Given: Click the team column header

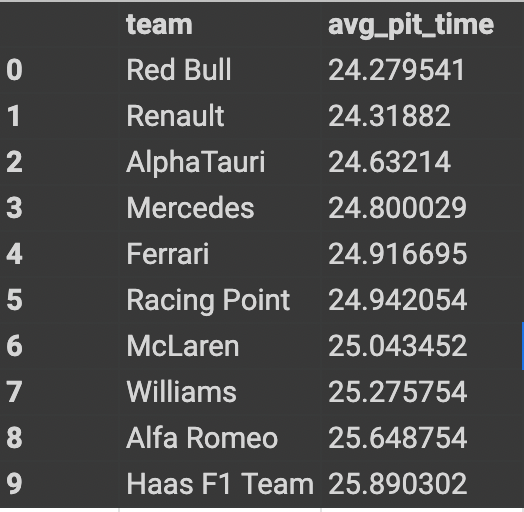Looking at the screenshot, I should pyautogui.click(x=159, y=25).
